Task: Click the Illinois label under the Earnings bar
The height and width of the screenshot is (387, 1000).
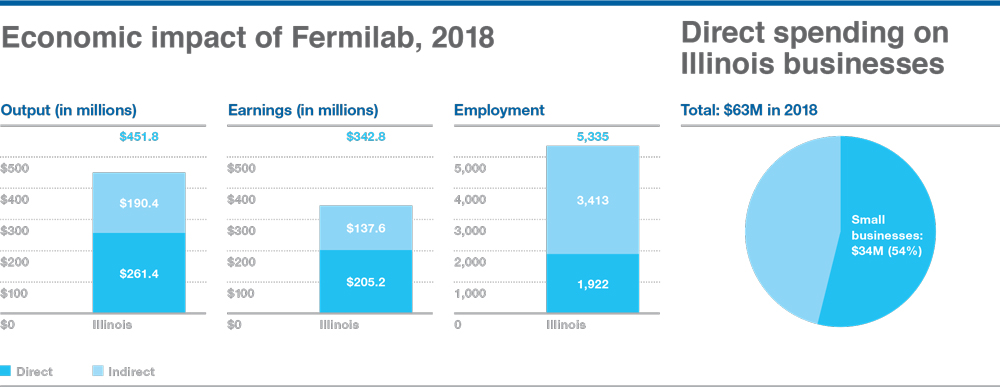Action: pyautogui.click(x=339, y=325)
